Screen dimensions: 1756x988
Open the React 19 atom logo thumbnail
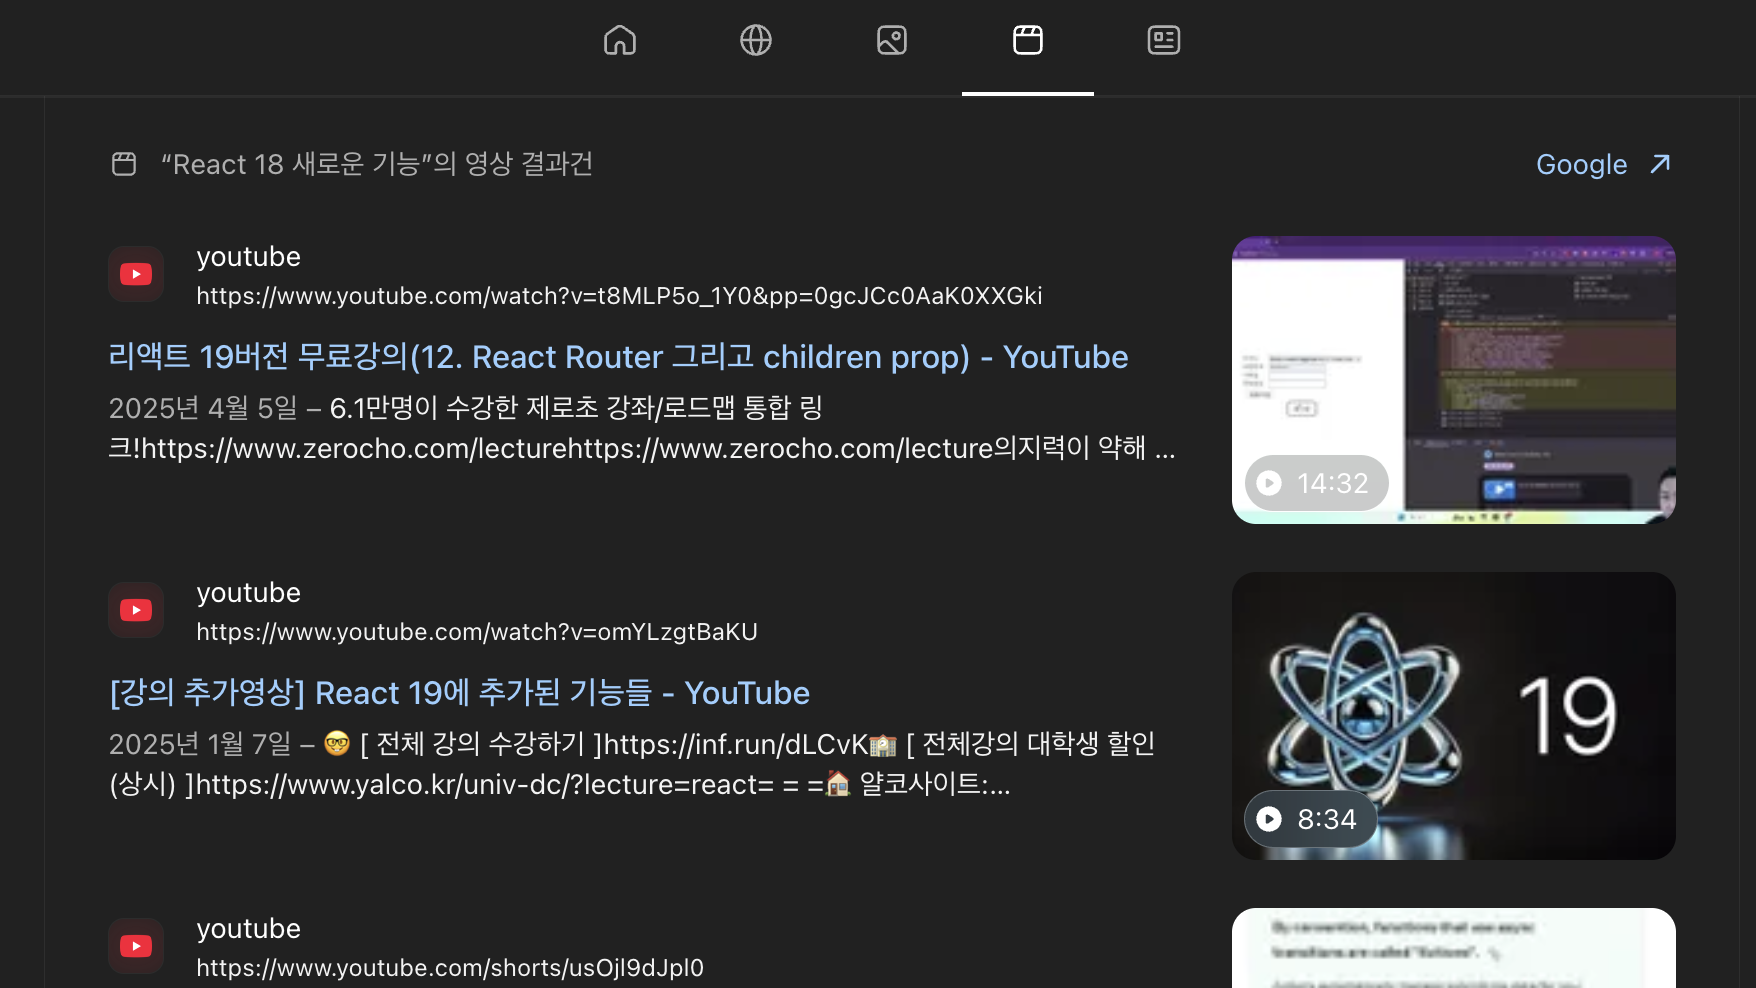click(1454, 716)
